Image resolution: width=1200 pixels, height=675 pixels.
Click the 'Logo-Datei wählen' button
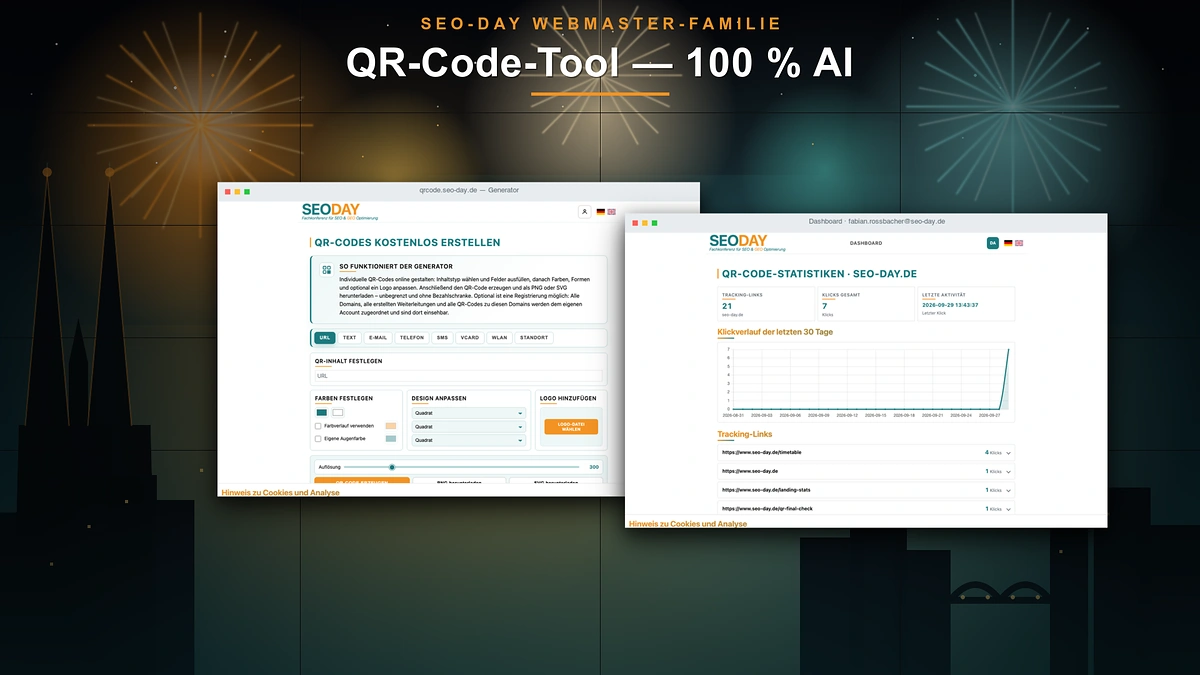click(571, 427)
